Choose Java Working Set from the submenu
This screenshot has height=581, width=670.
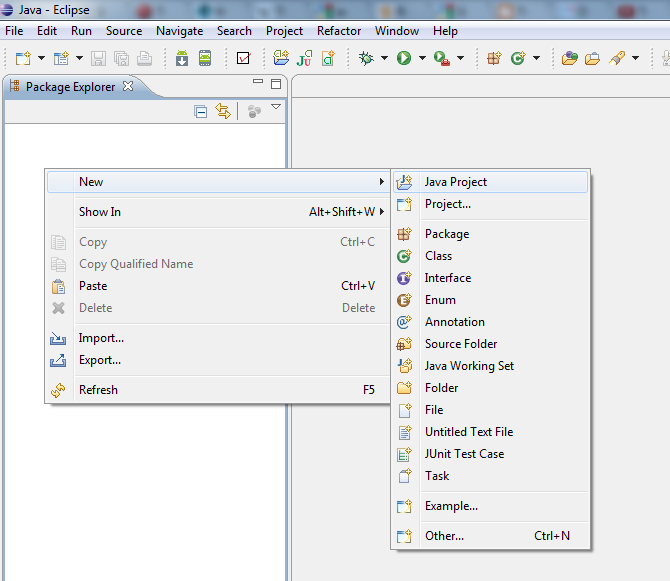[x=490, y=366]
